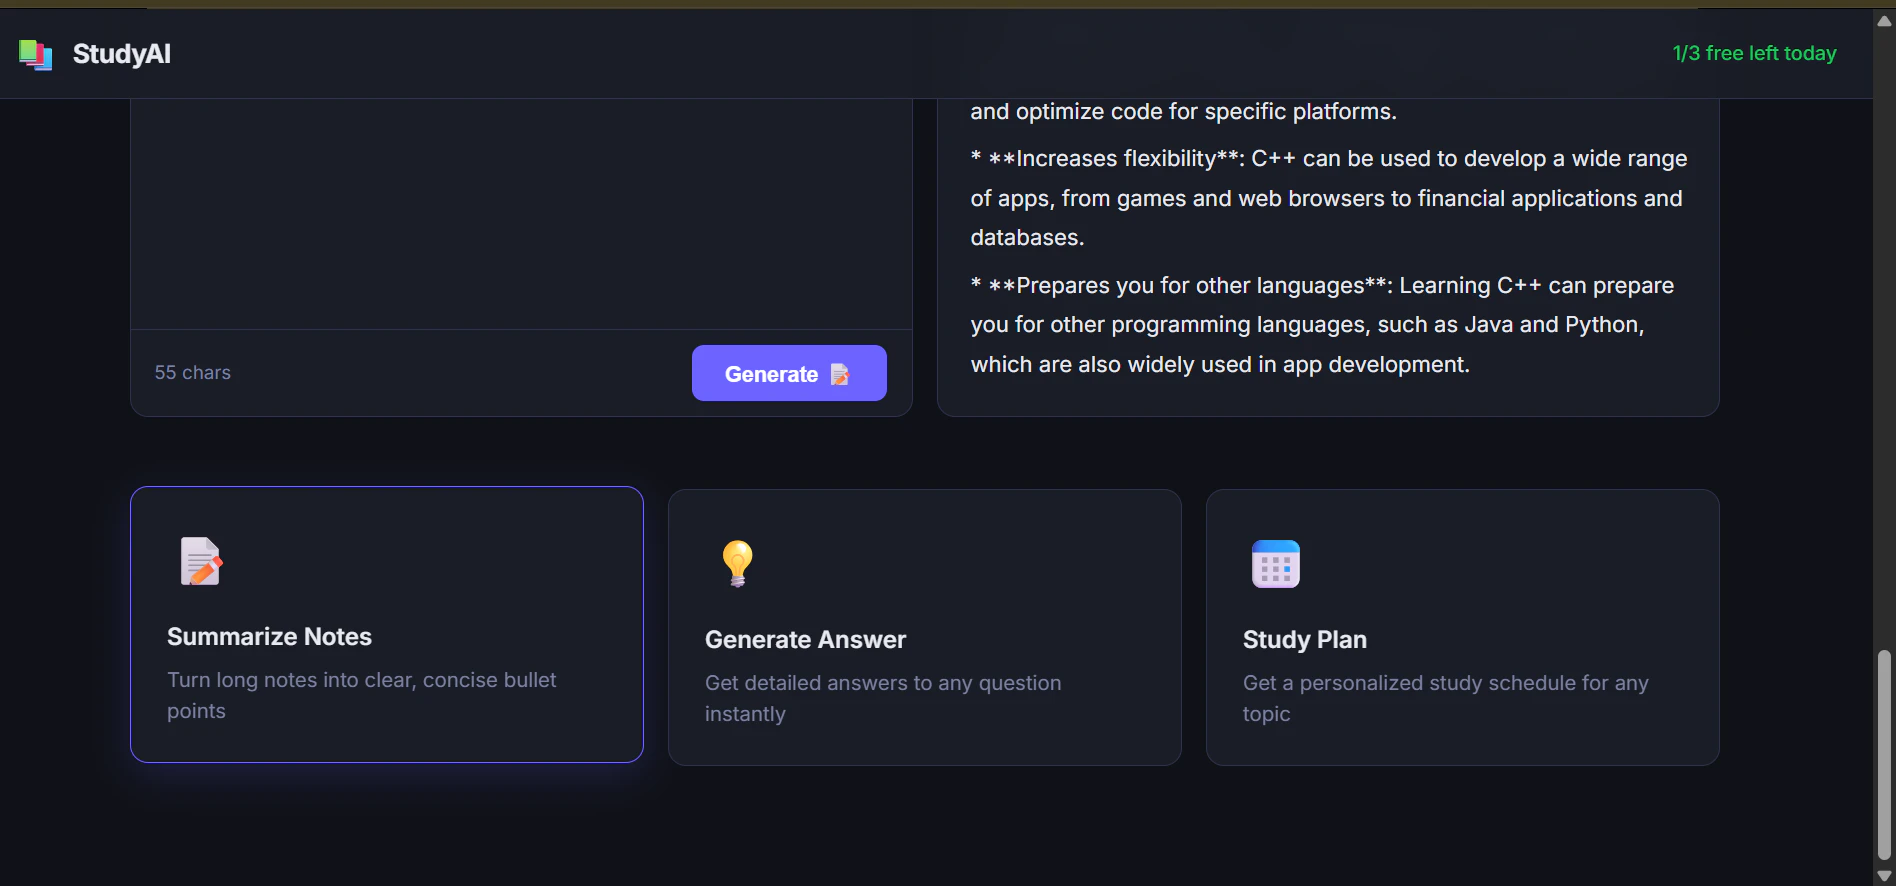Click the "Prepares you for other languages" paragraph
The image size is (1896, 886).
pyautogui.click(x=1321, y=325)
